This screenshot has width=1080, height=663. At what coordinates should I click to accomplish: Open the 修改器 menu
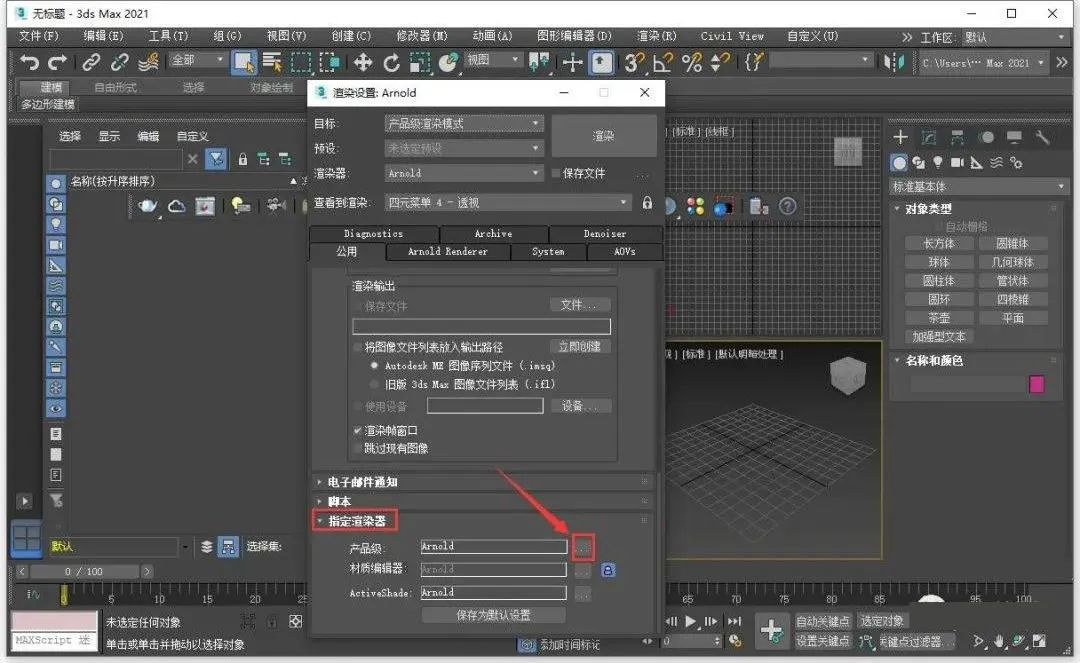point(422,36)
